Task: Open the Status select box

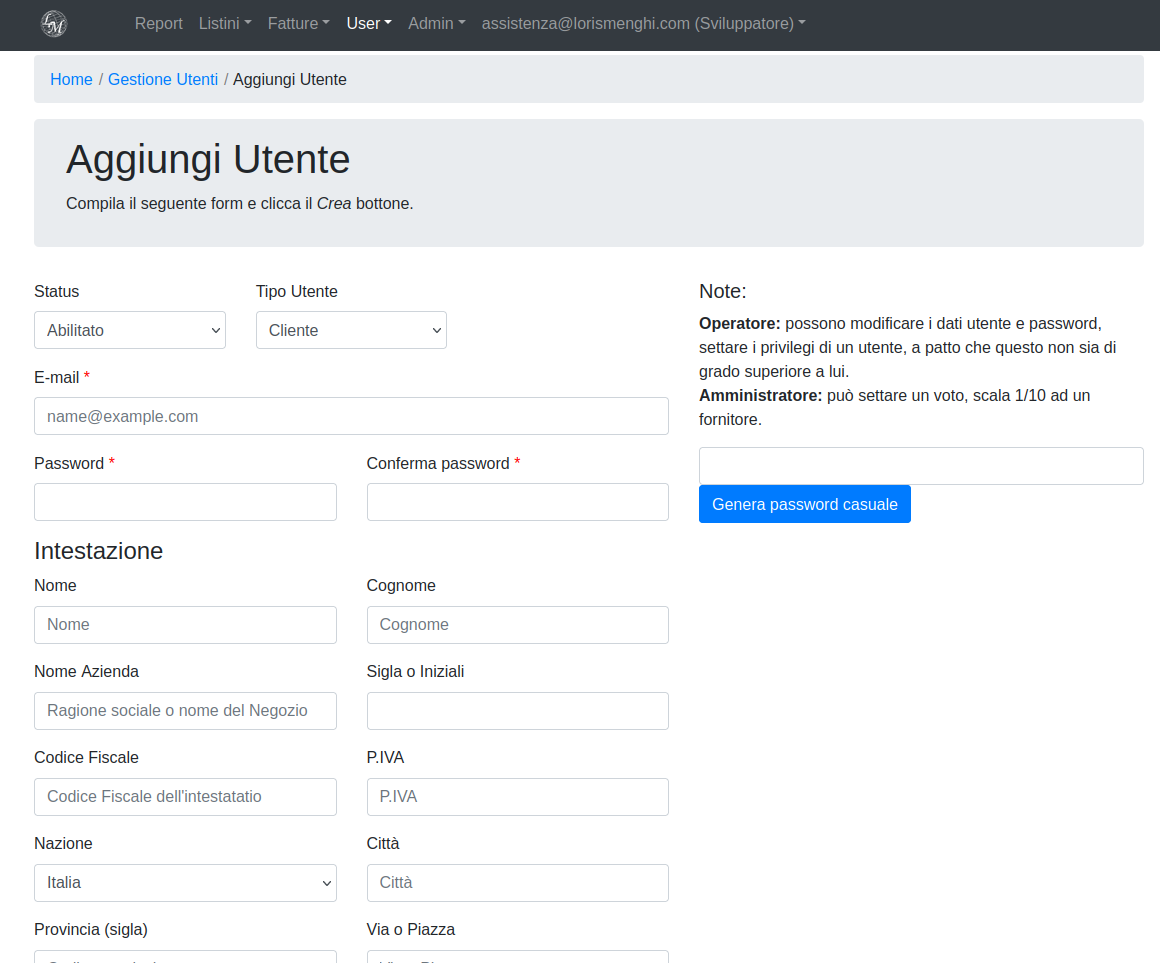Action: coord(130,330)
